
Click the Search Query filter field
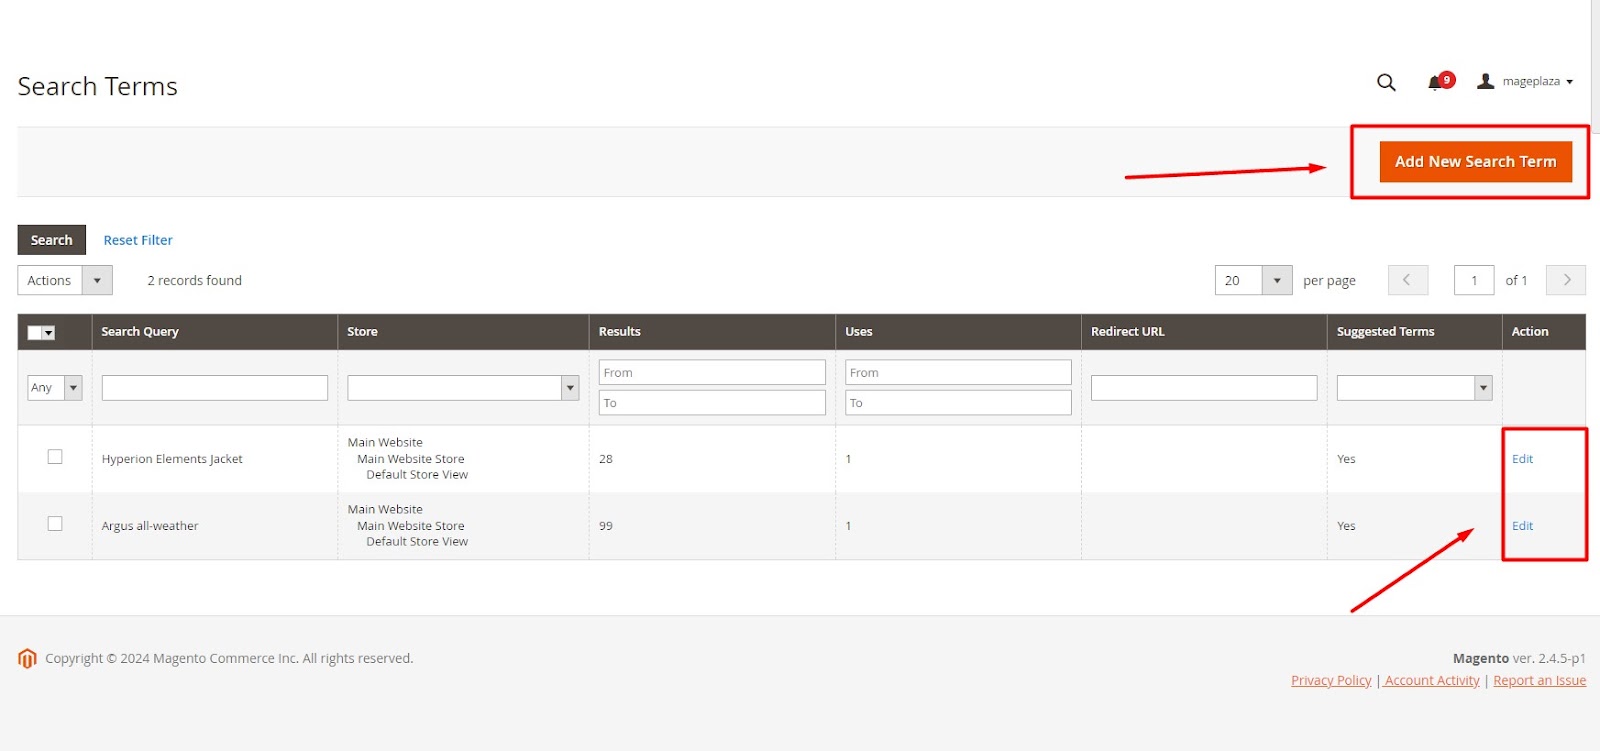(215, 388)
